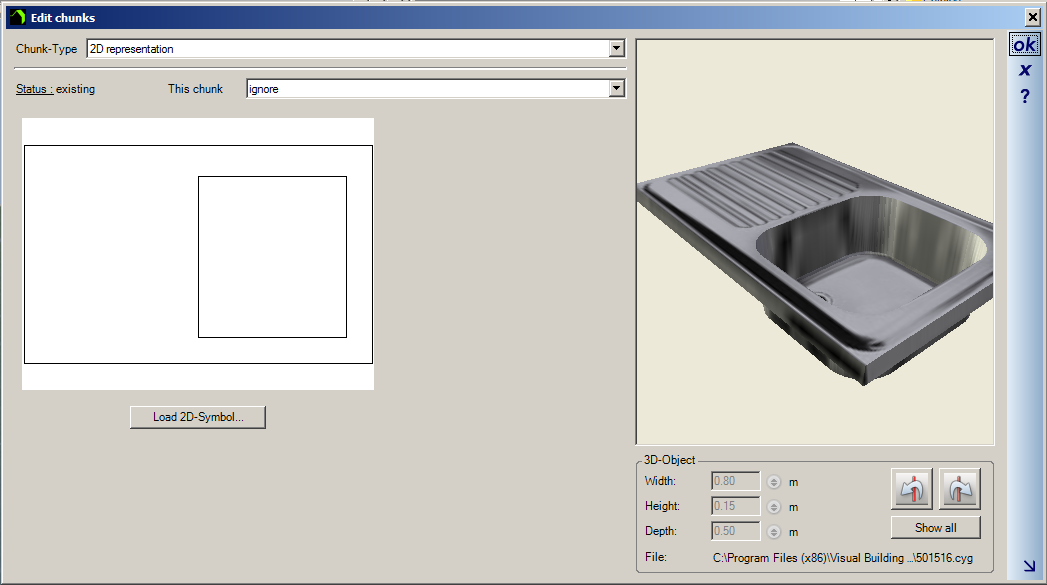Click the Width field showing 0.80
1047x585 pixels.
(735, 481)
